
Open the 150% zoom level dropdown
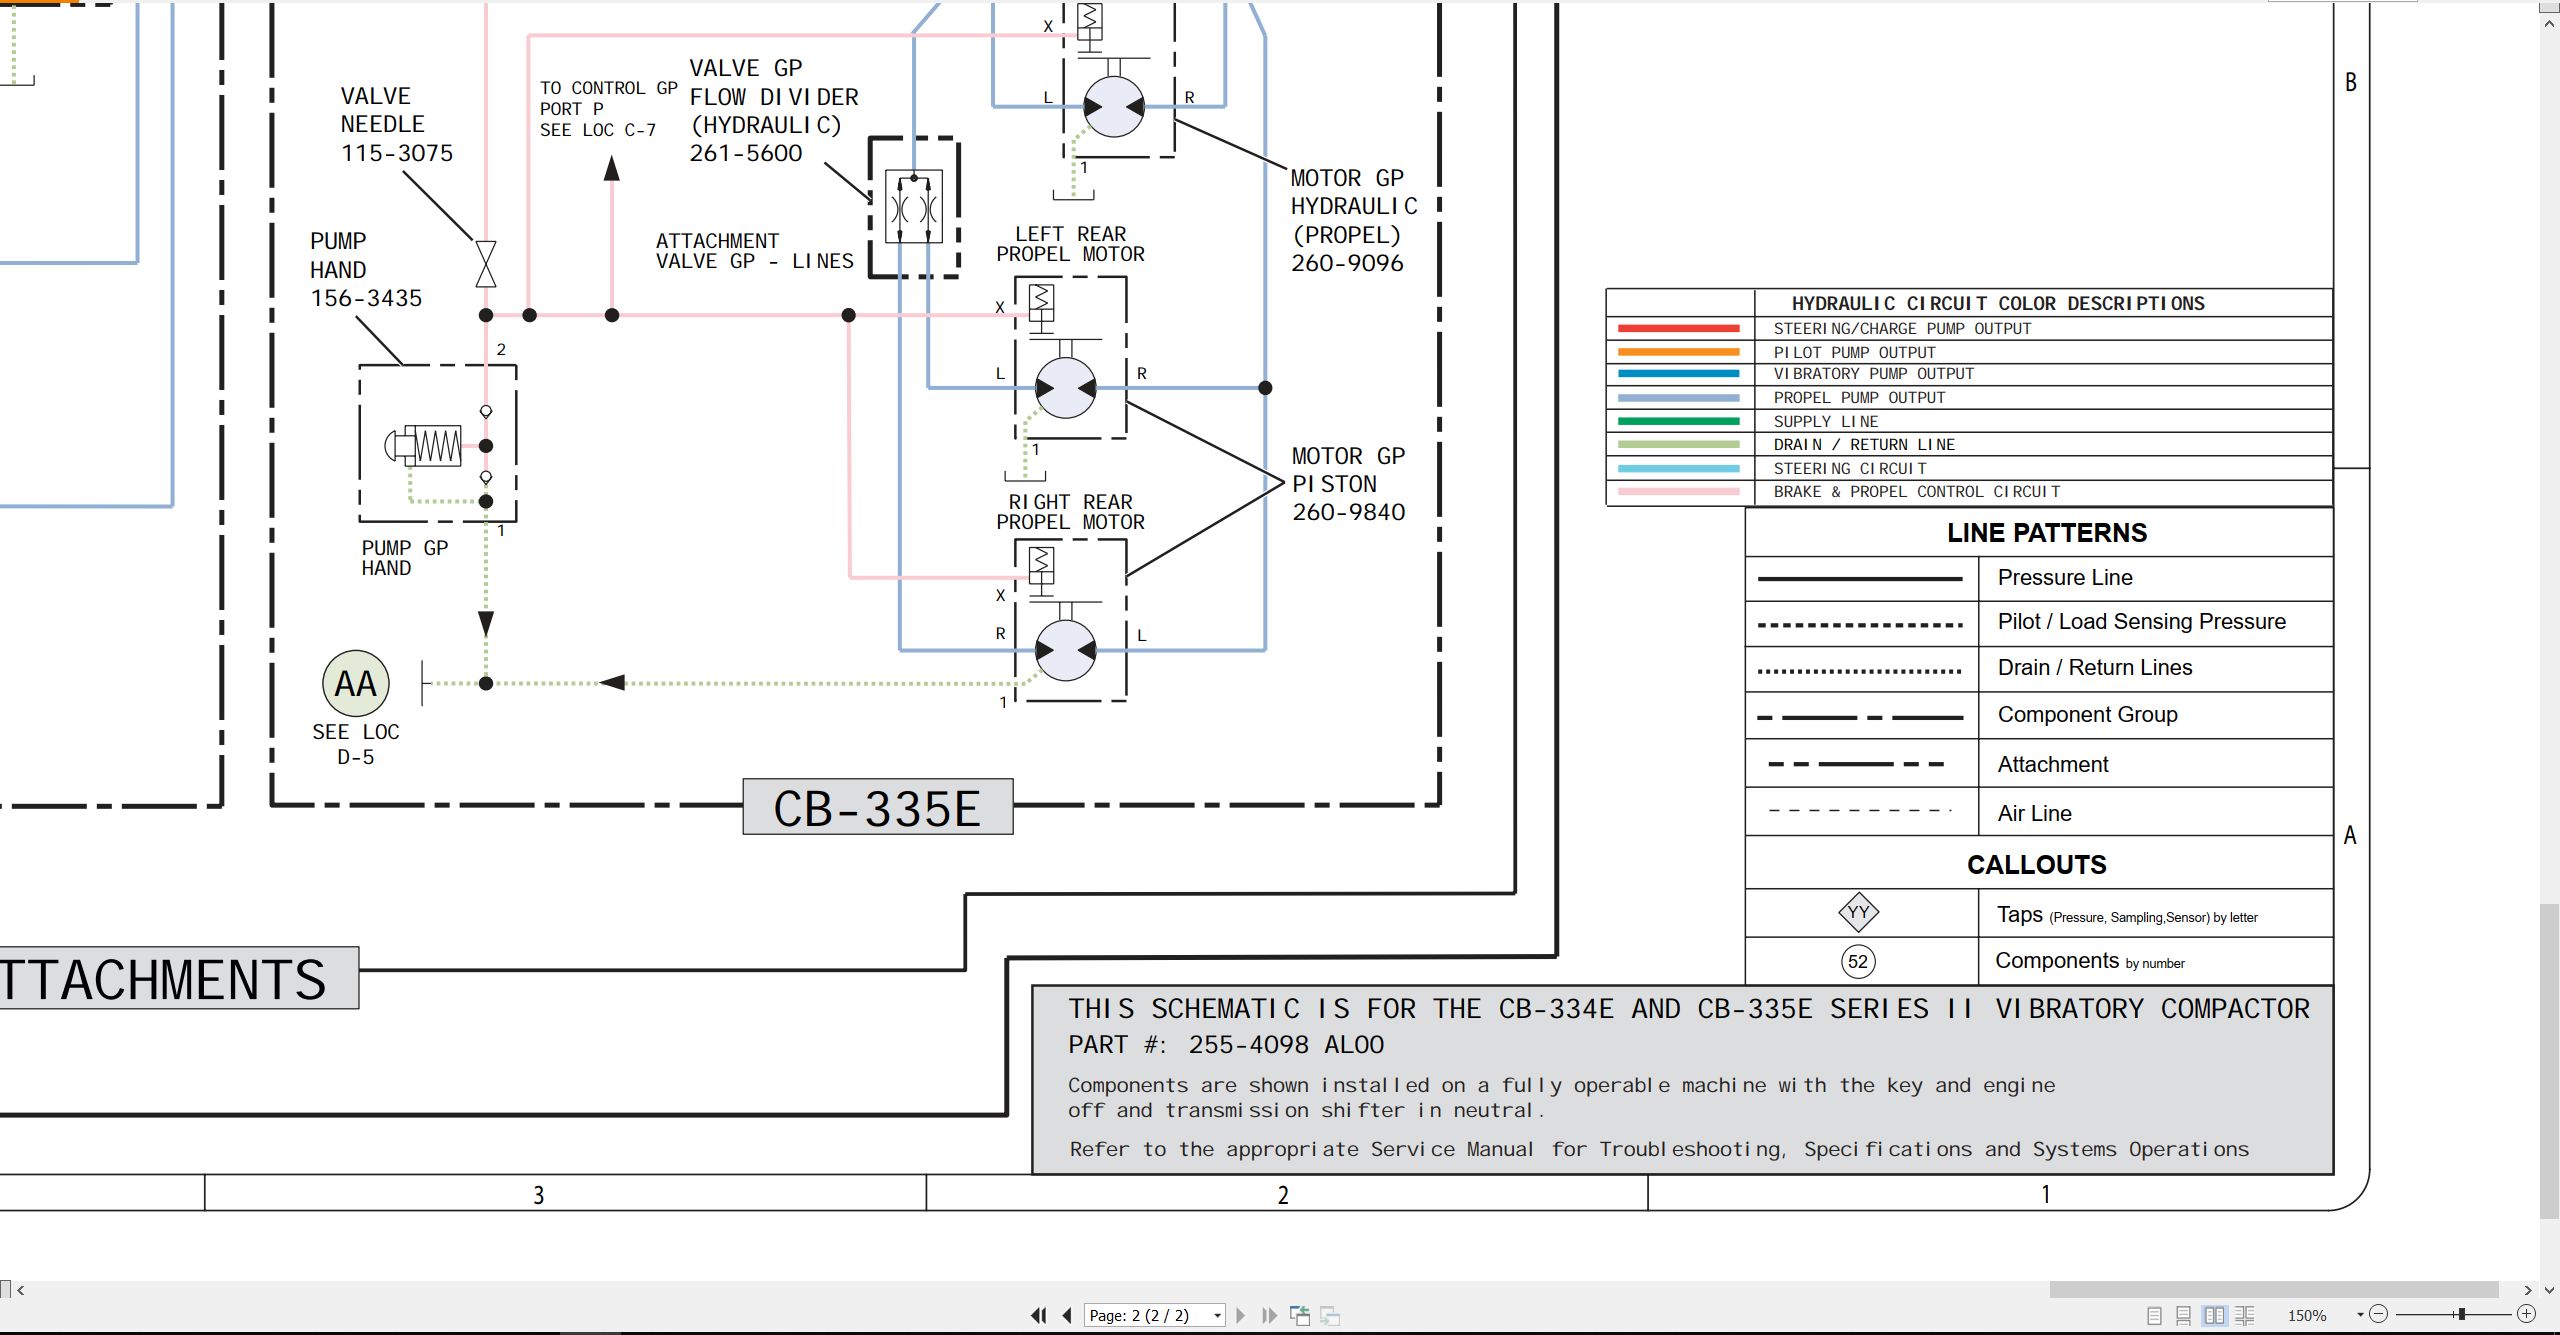[x=2360, y=1315]
